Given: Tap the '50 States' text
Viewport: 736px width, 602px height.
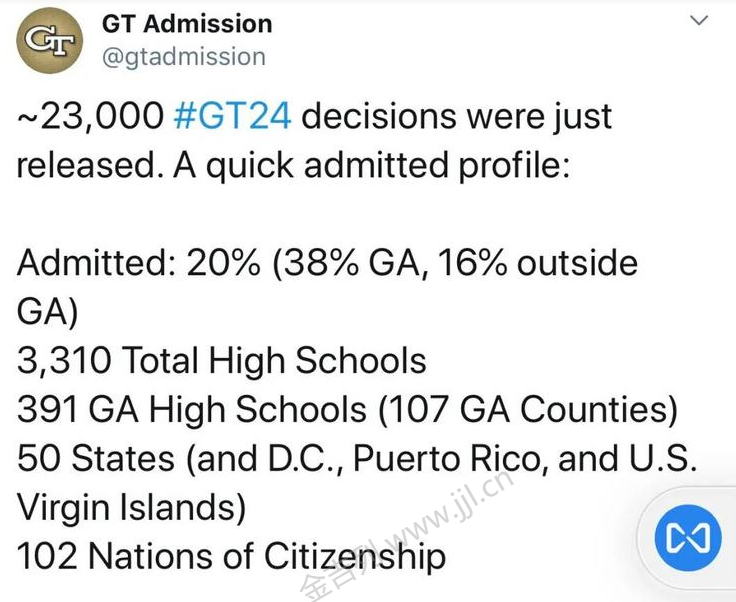Looking at the screenshot, I should click(96, 458).
